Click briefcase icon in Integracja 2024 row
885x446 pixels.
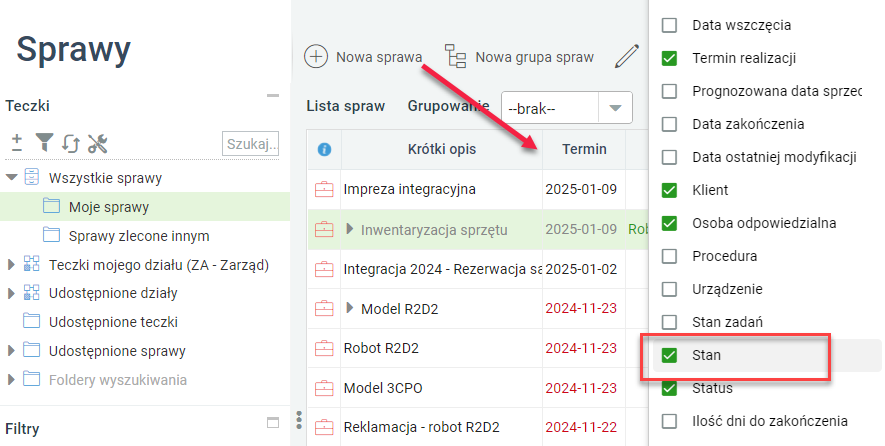click(x=324, y=269)
